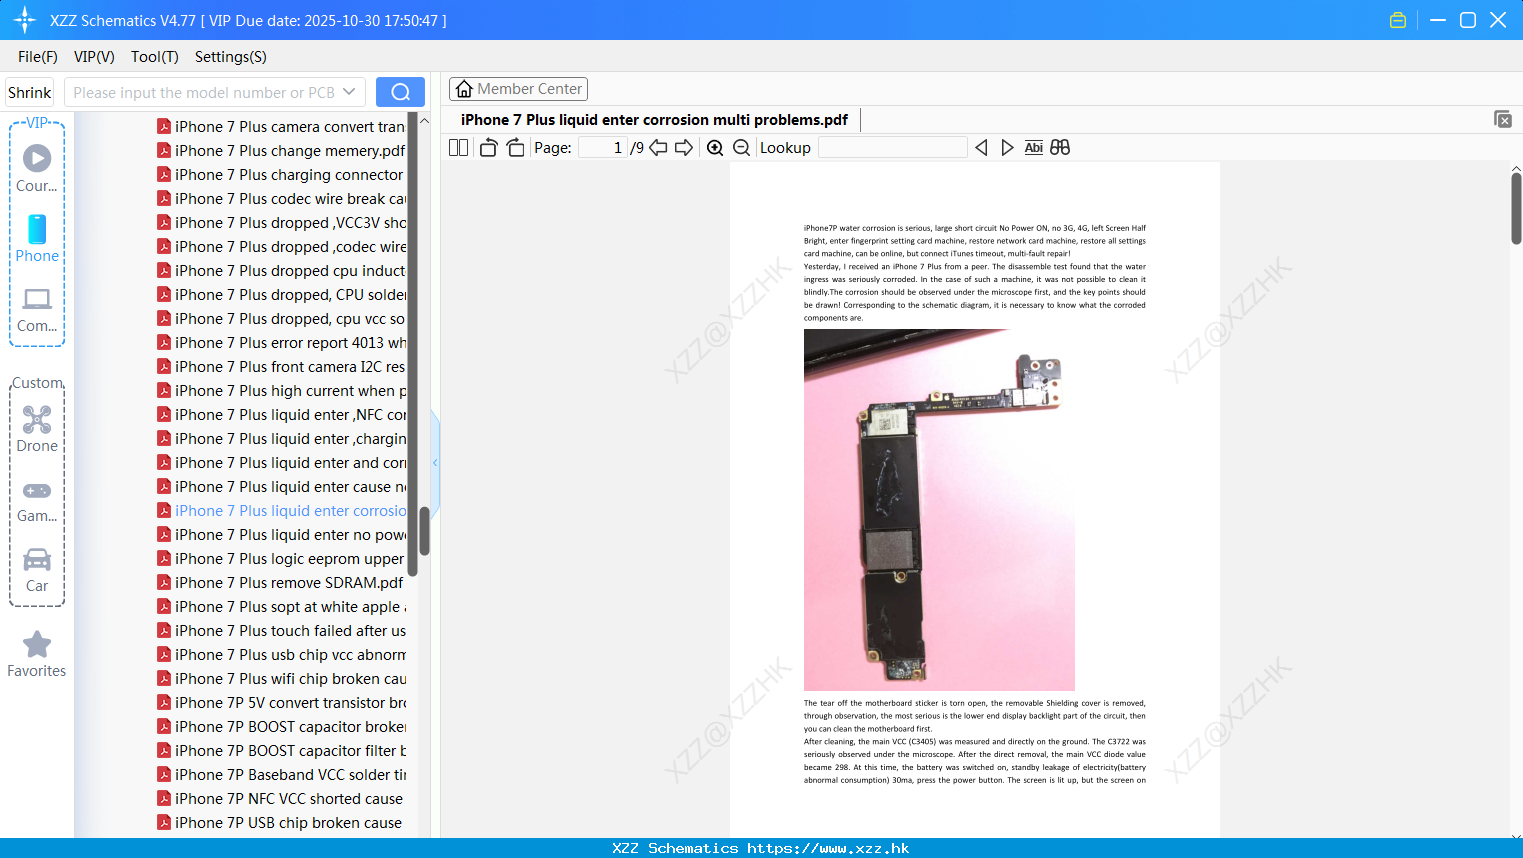Screen dimensions: 1523x858
Task: Zoom out of the PDF
Action: 742,147
